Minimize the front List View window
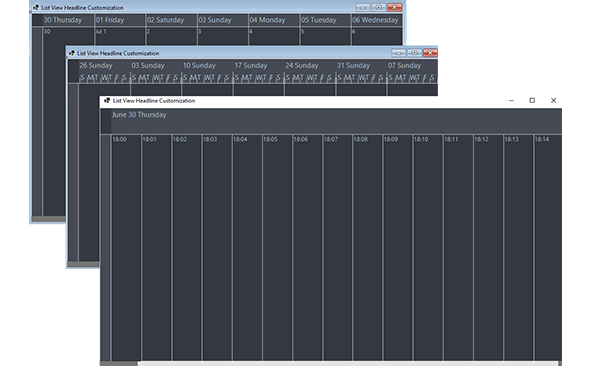 pos(511,100)
